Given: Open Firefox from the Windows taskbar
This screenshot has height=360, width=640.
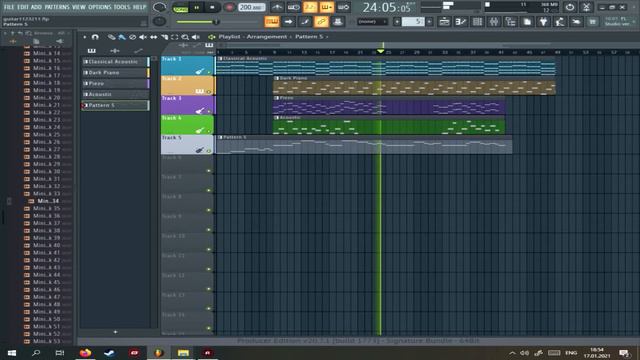Looking at the screenshot, I should click(x=85, y=353).
